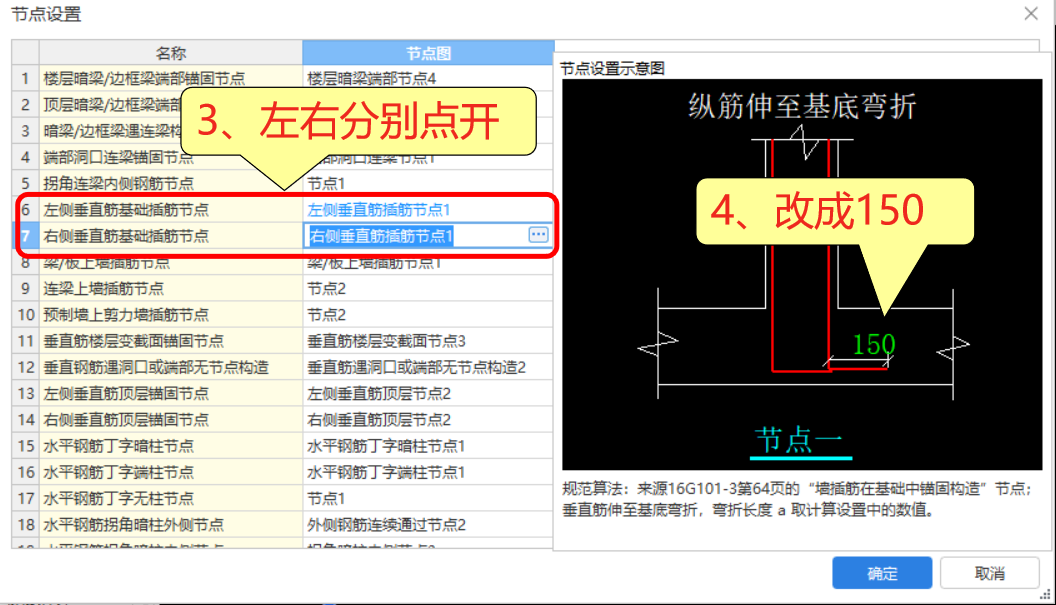This screenshot has height=605, width=1056.
Task: Select row 右侧垂直筋基础插筋节点
Action: click(171, 236)
